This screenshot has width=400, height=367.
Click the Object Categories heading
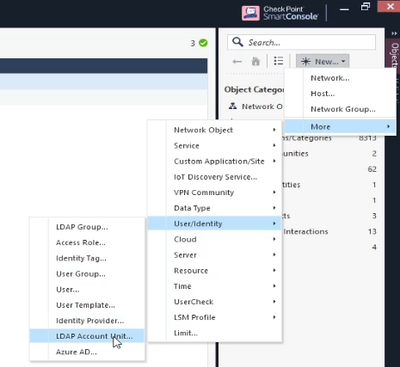click(254, 89)
